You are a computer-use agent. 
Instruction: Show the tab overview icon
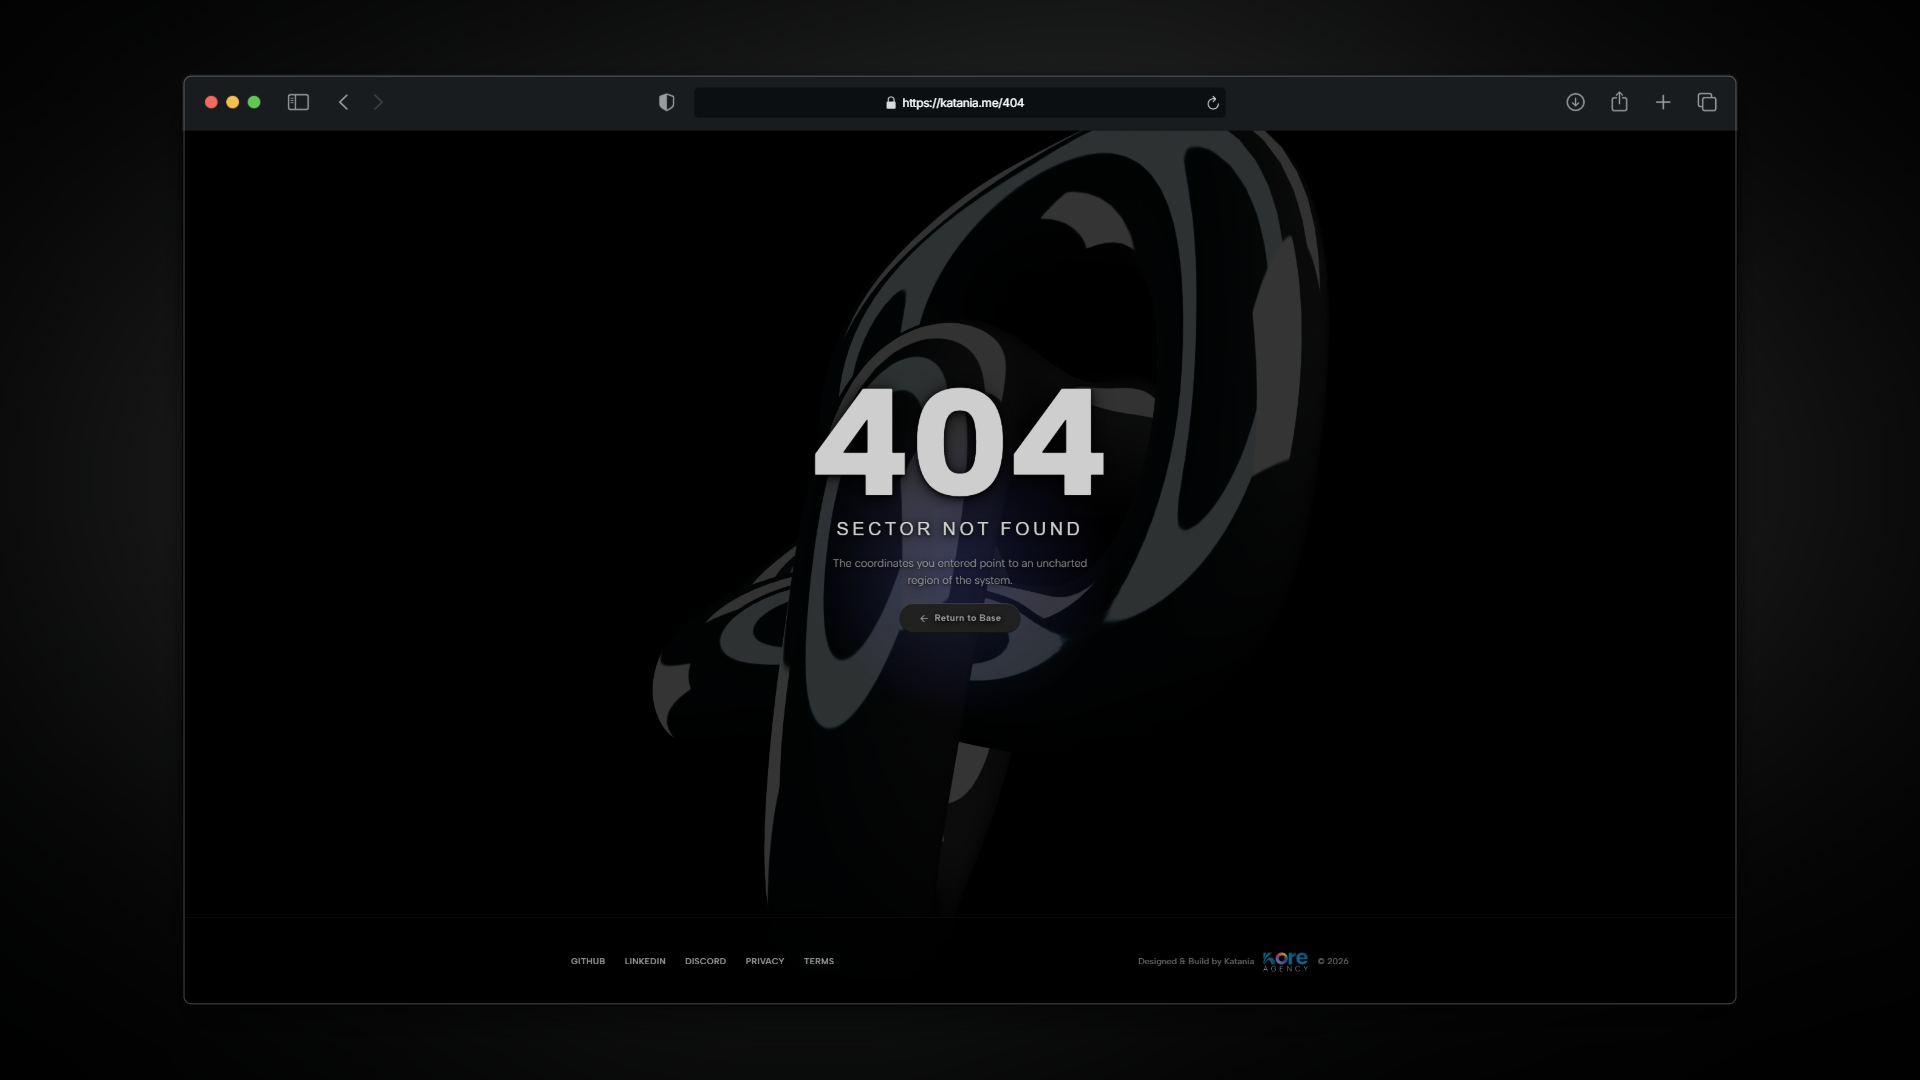click(1707, 102)
